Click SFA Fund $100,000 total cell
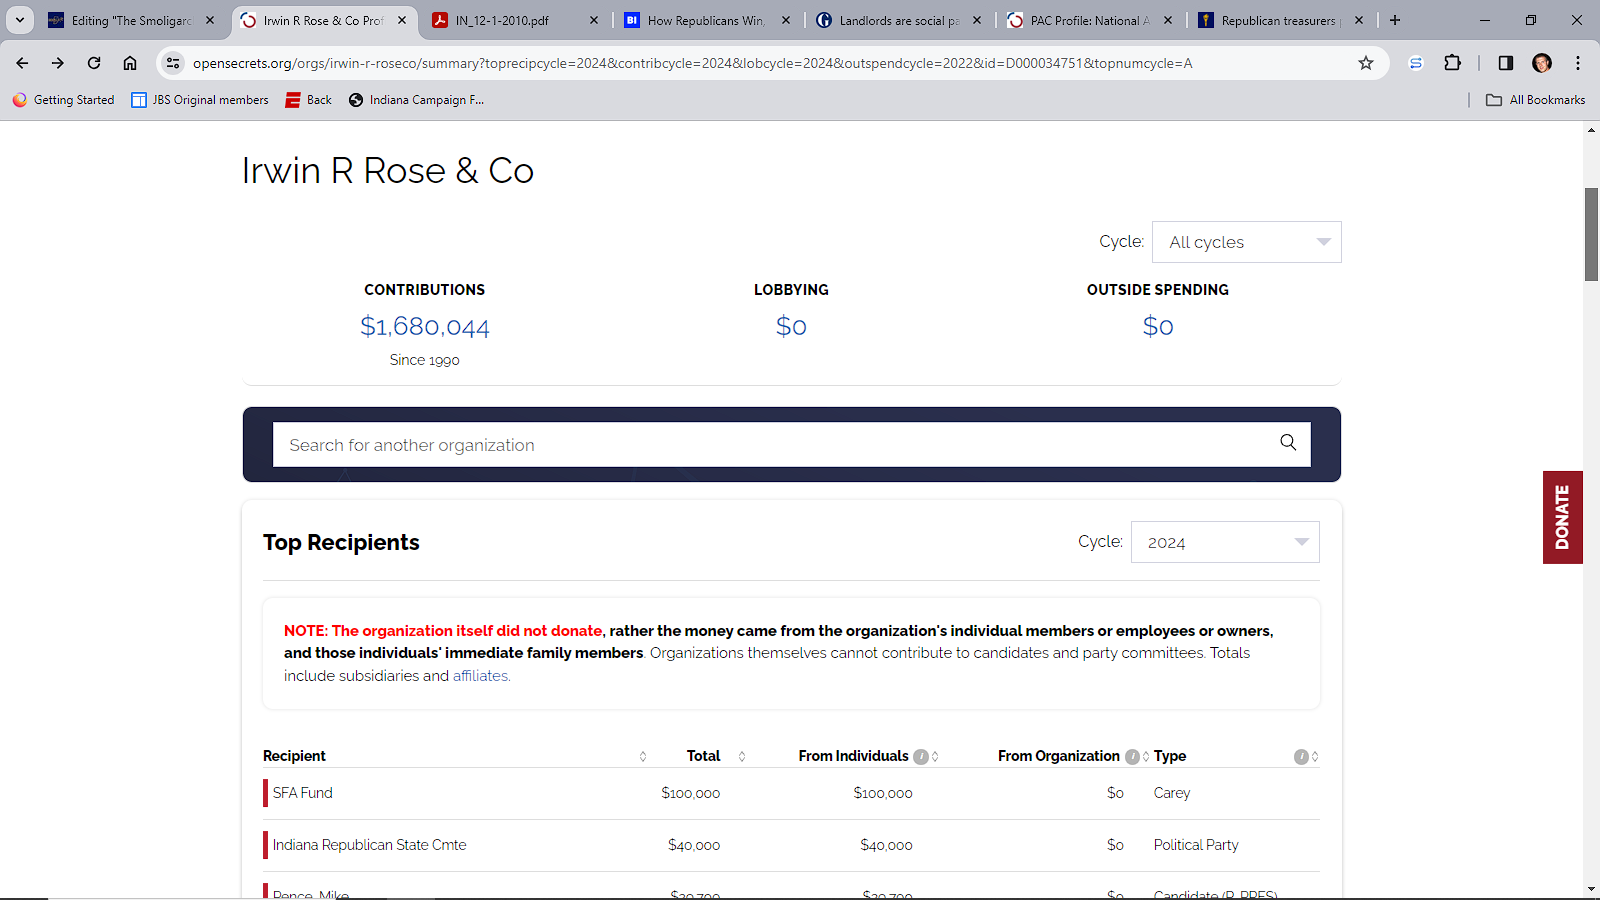The width and height of the screenshot is (1600, 900). (690, 793)
